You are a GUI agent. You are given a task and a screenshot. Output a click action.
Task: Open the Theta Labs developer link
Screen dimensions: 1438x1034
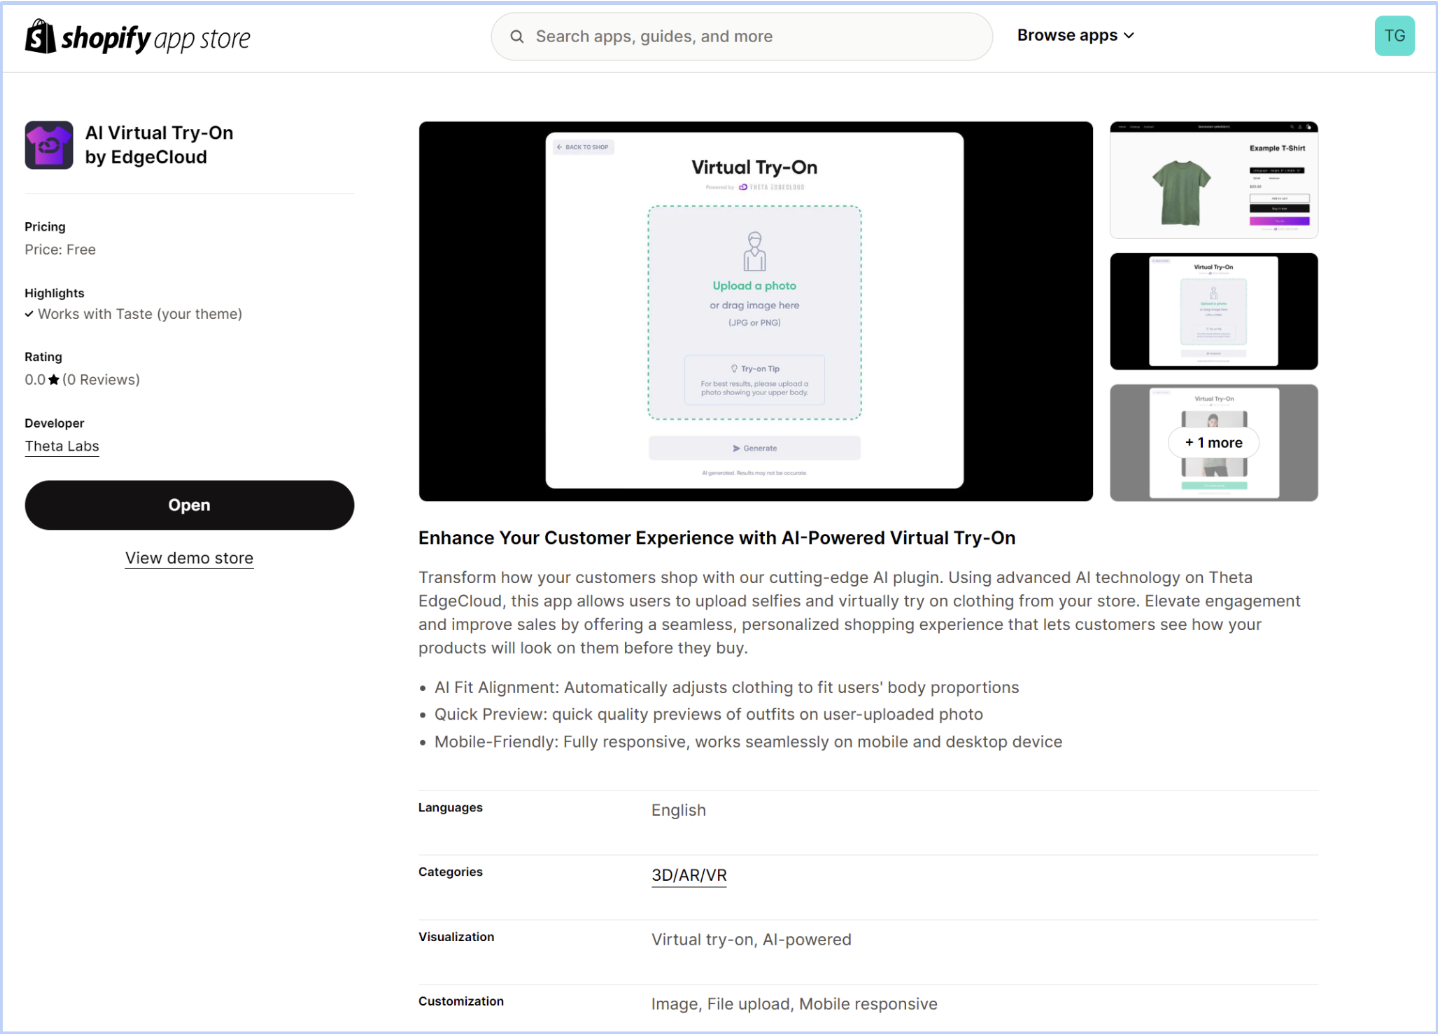point(62,446)
